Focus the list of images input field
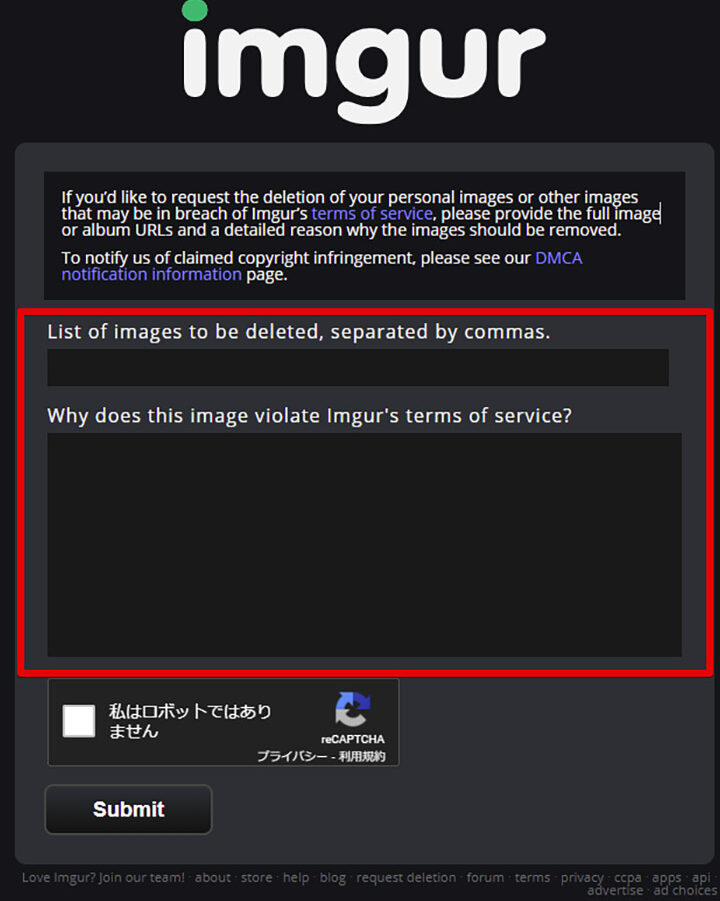The image size is (720, 901). tap(358, 367)
